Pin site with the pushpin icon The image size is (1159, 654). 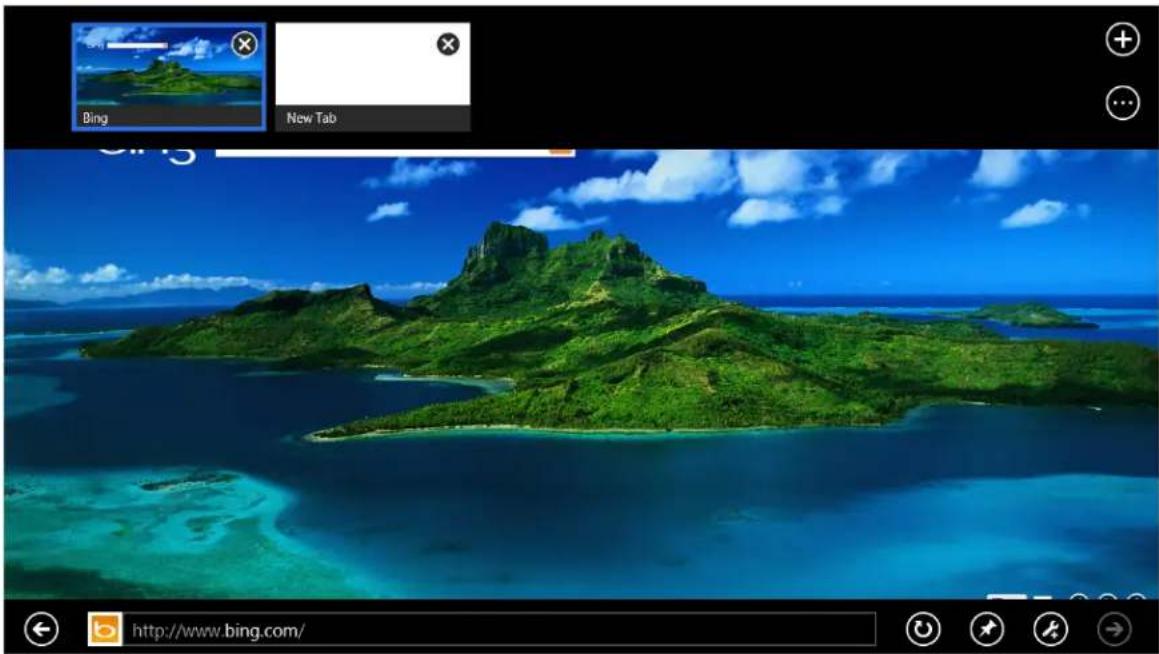click(x=987, y=630)
